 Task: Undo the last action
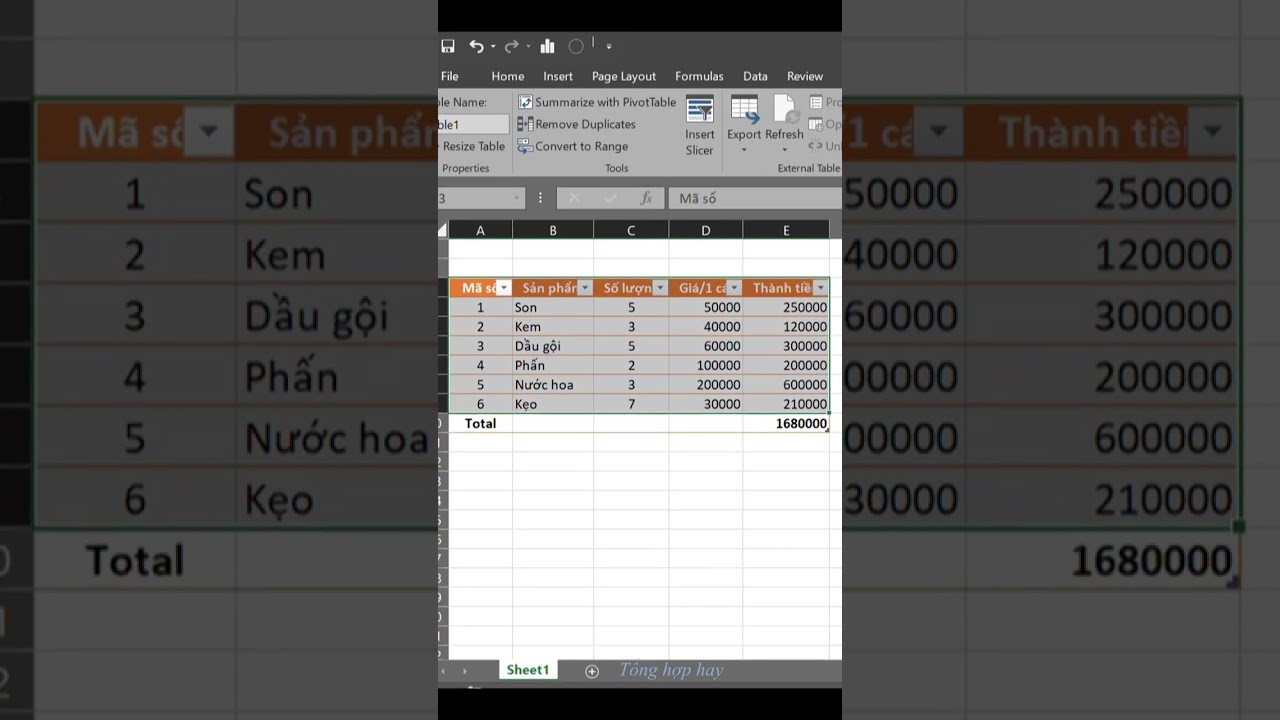click(477, 46)
